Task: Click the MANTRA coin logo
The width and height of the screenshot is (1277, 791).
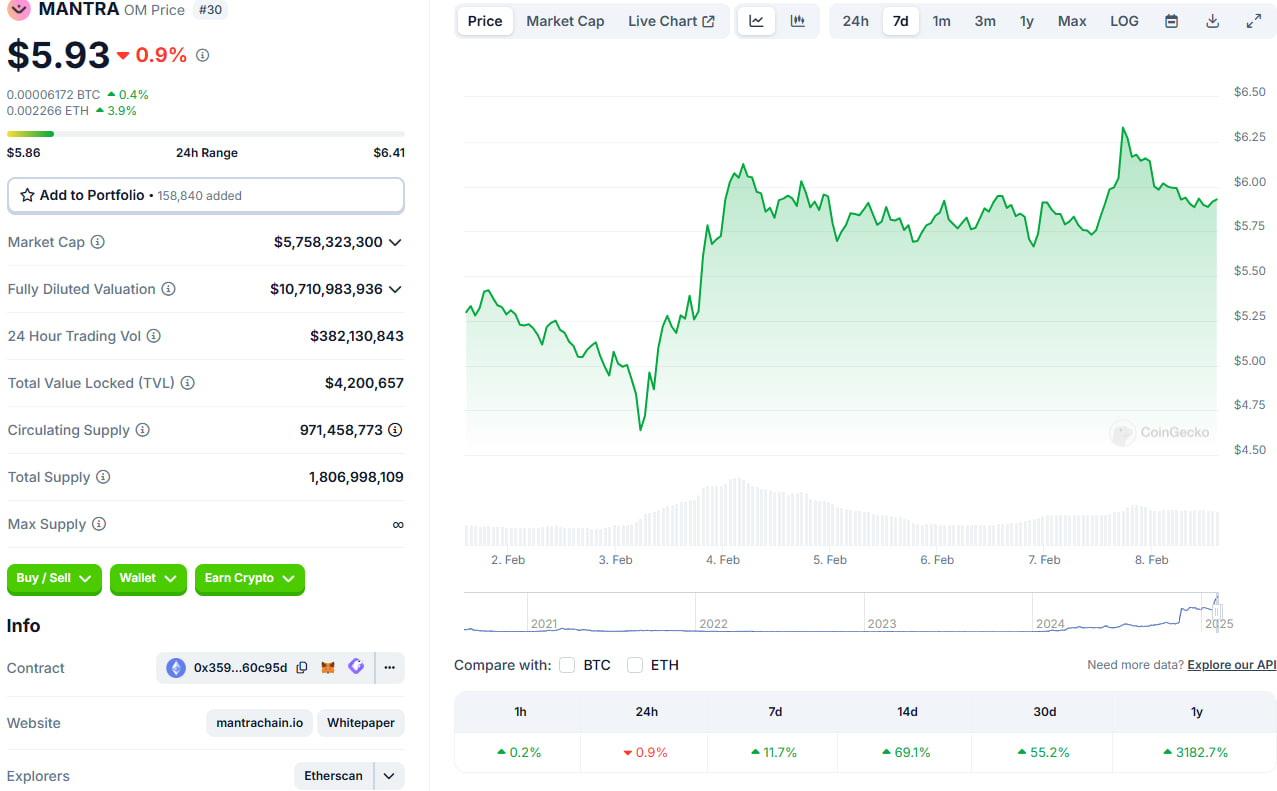Action: pos(19,9)
